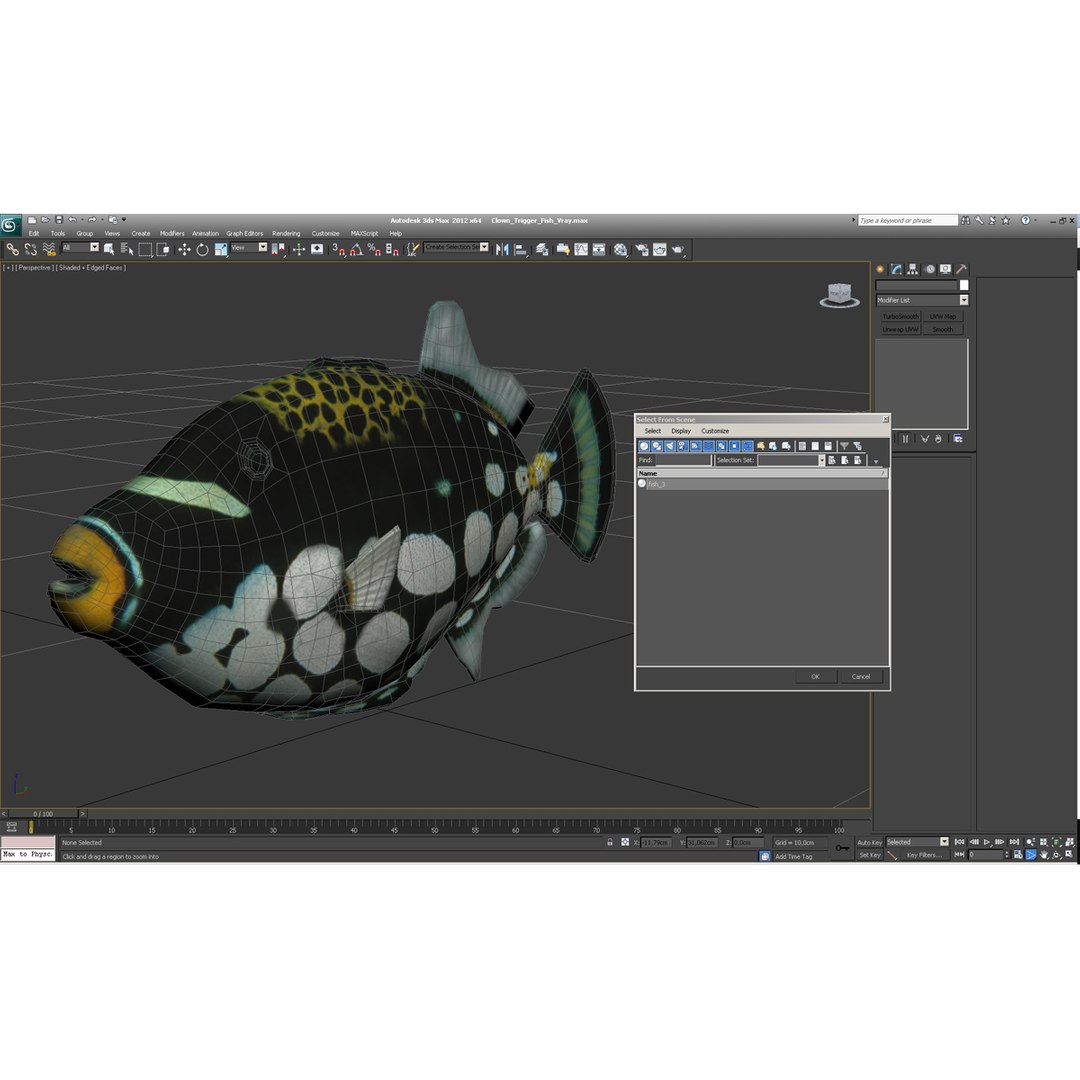Expand the Selection Set dropdown in the dialog
This screenshot has width=1080, height=1080.
(822, 460)
